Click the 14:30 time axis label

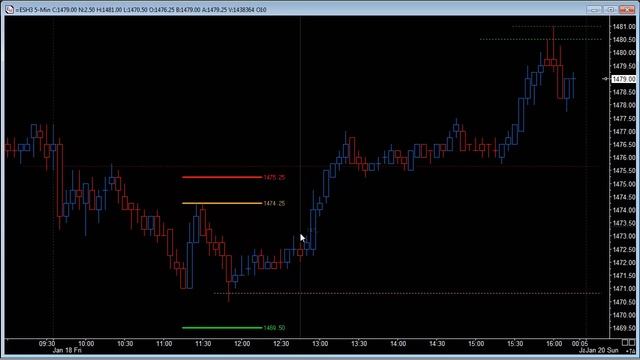point(437,344)
